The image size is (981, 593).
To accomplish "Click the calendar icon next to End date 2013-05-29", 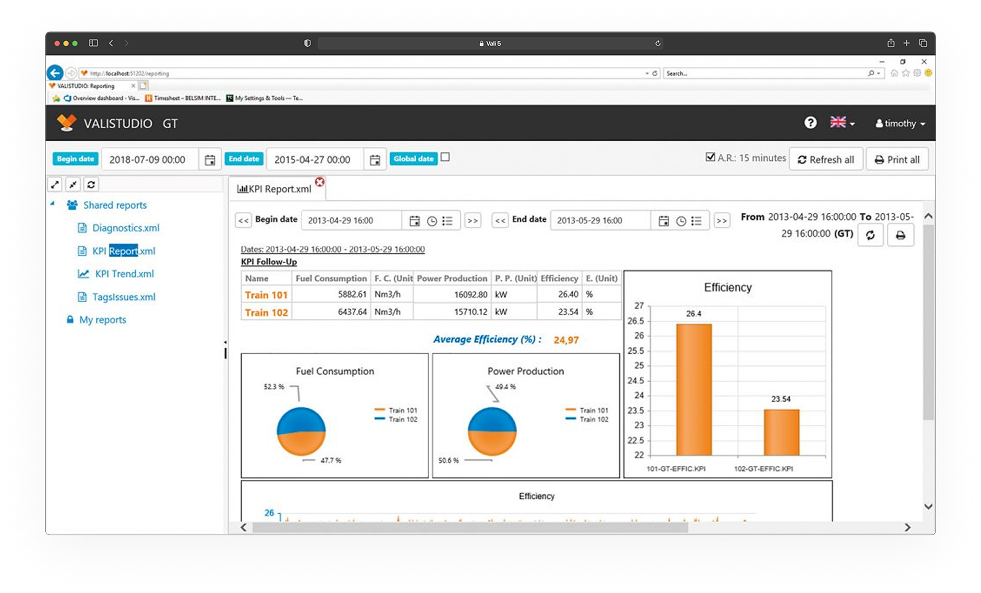I will click(x=663, y=220).
